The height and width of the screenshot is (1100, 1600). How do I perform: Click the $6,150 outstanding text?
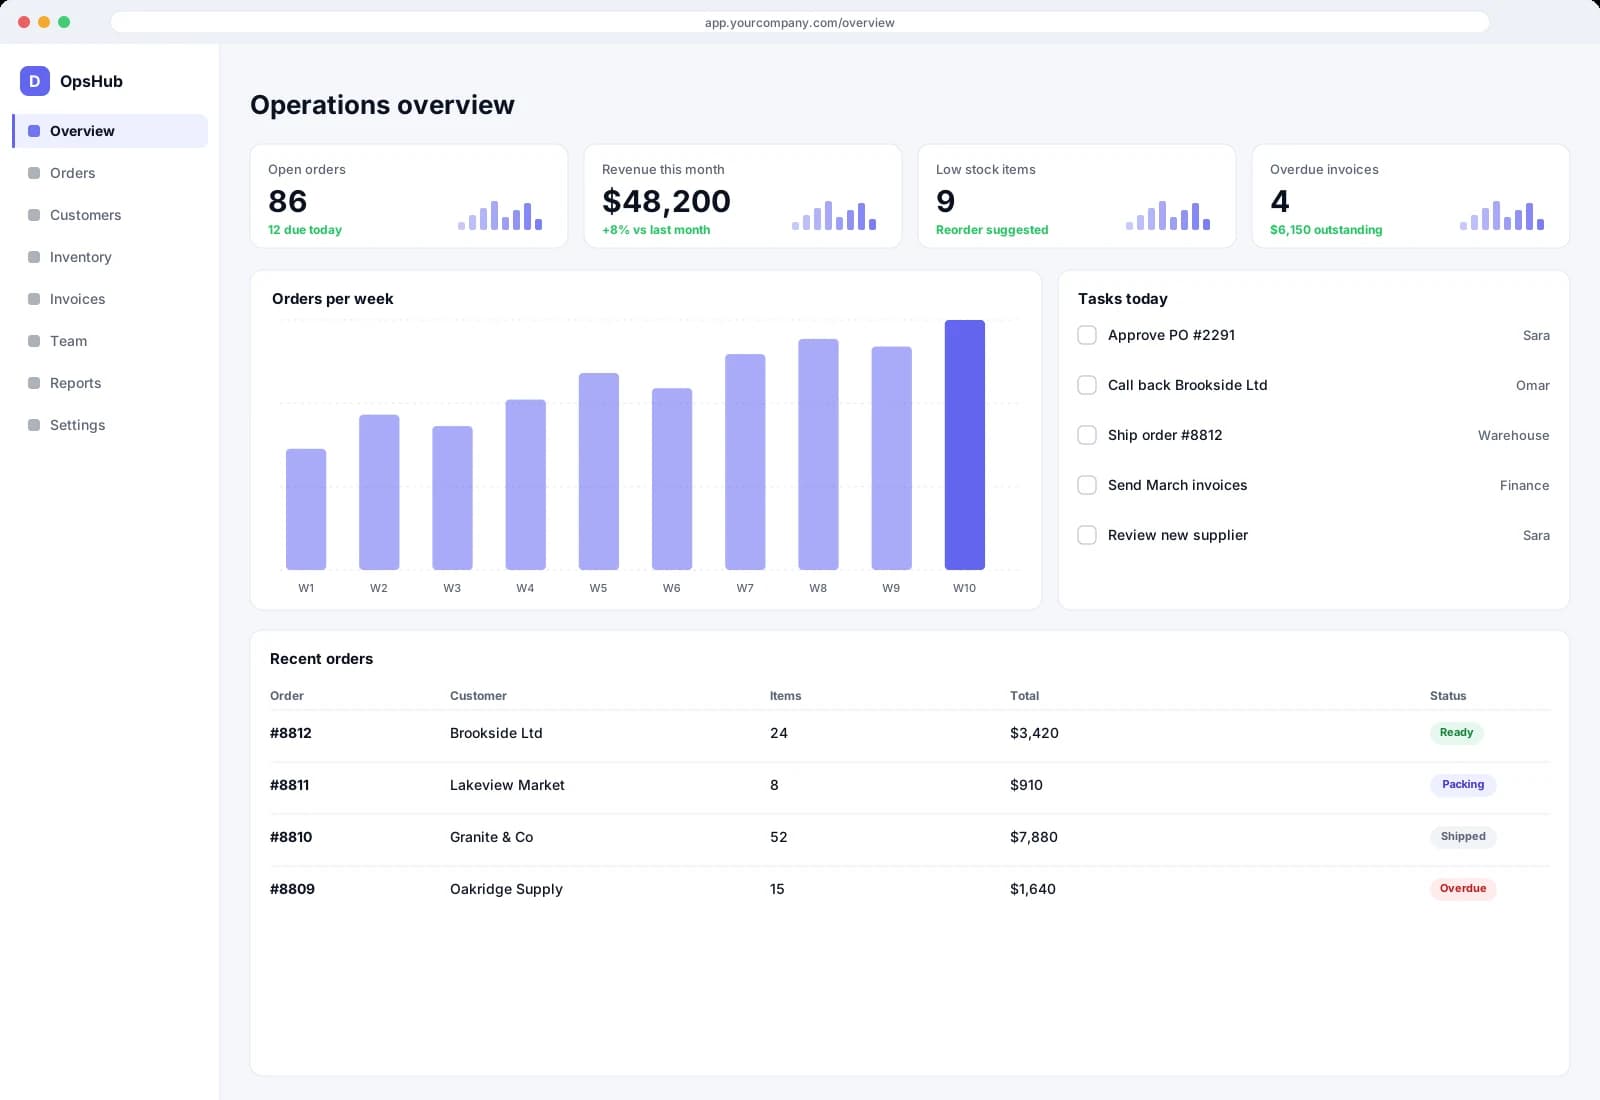(x=1326, y=230)
